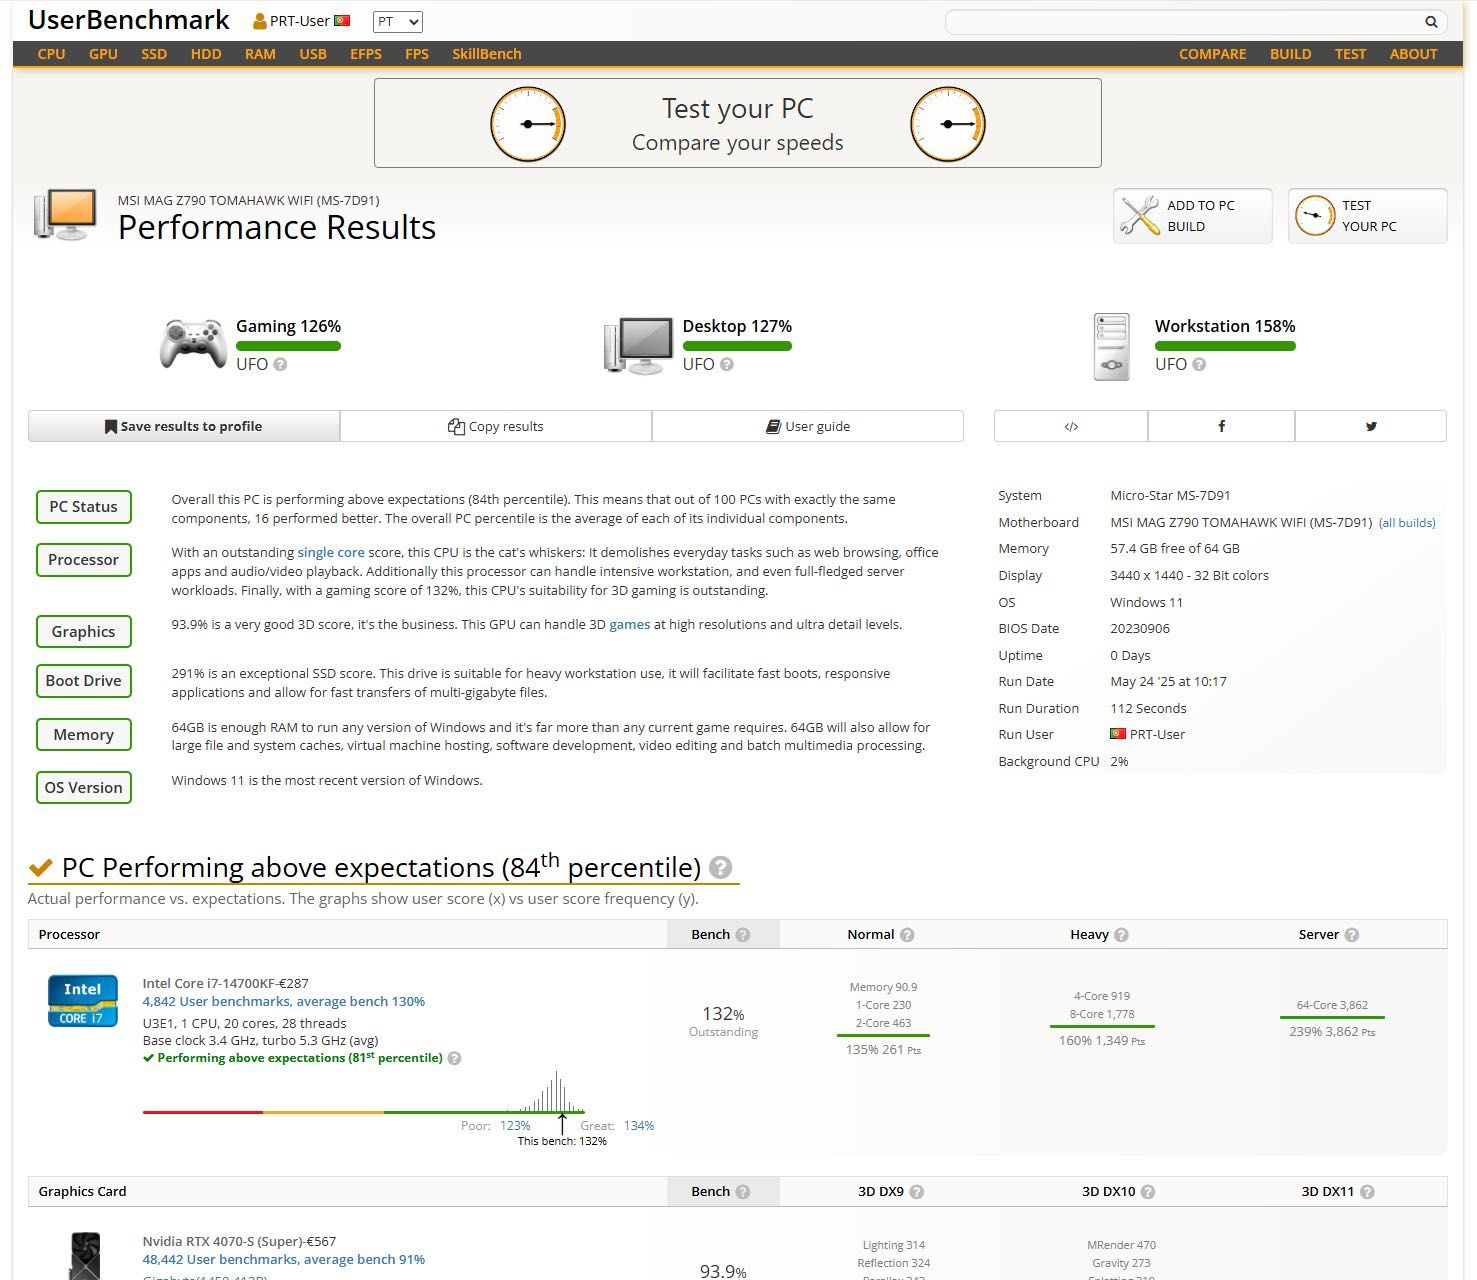Open the CPU menu tab

click(52, 54)
